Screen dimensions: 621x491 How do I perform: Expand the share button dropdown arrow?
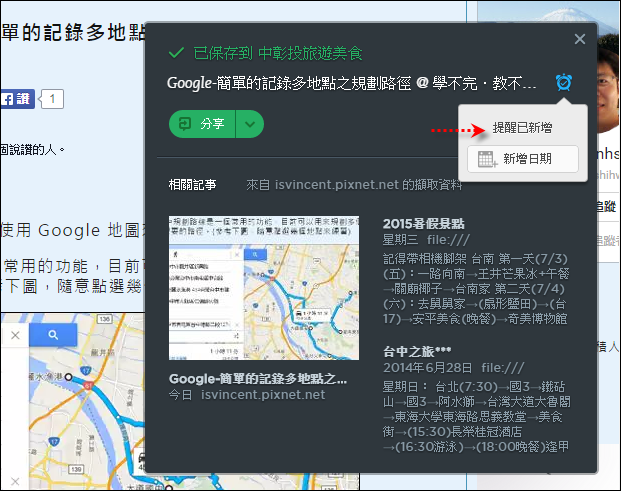(250, 124)
